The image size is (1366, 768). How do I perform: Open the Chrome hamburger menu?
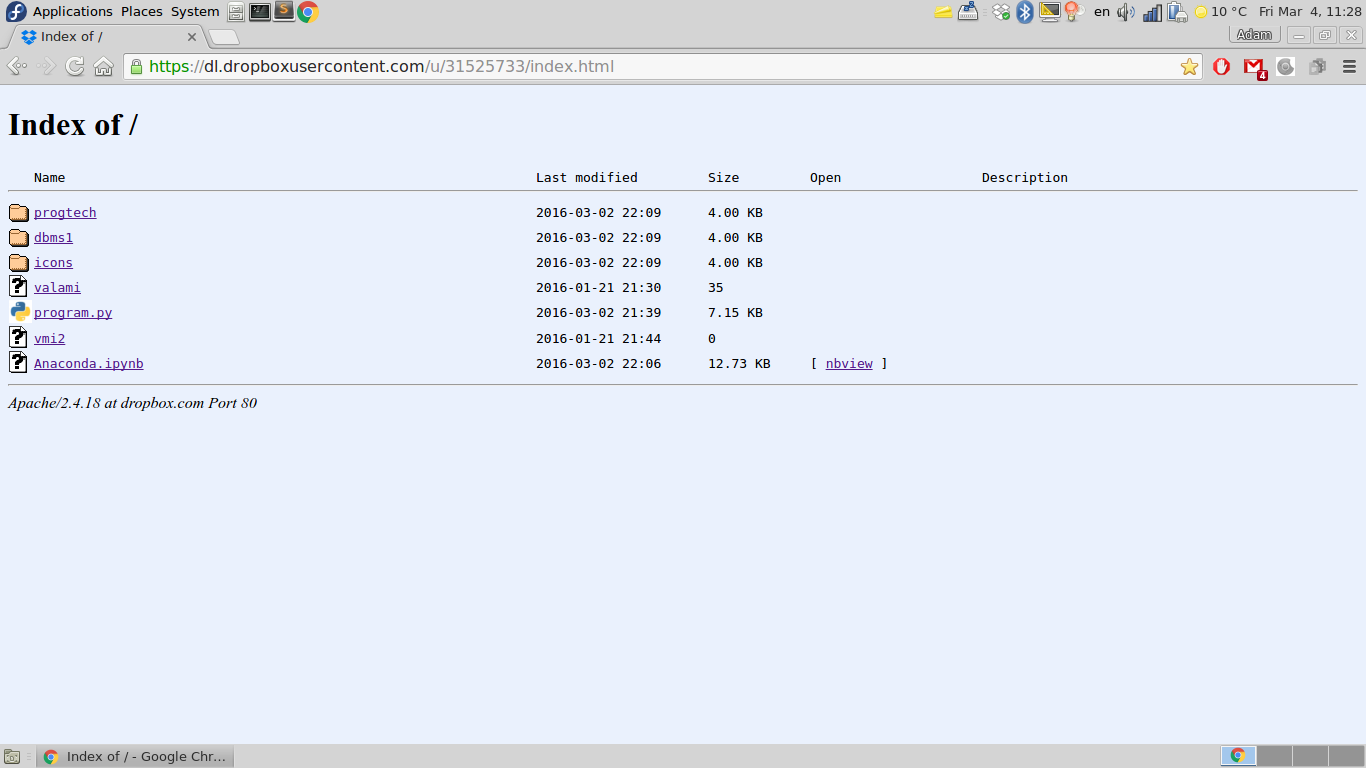click(x=1349, y=67)
